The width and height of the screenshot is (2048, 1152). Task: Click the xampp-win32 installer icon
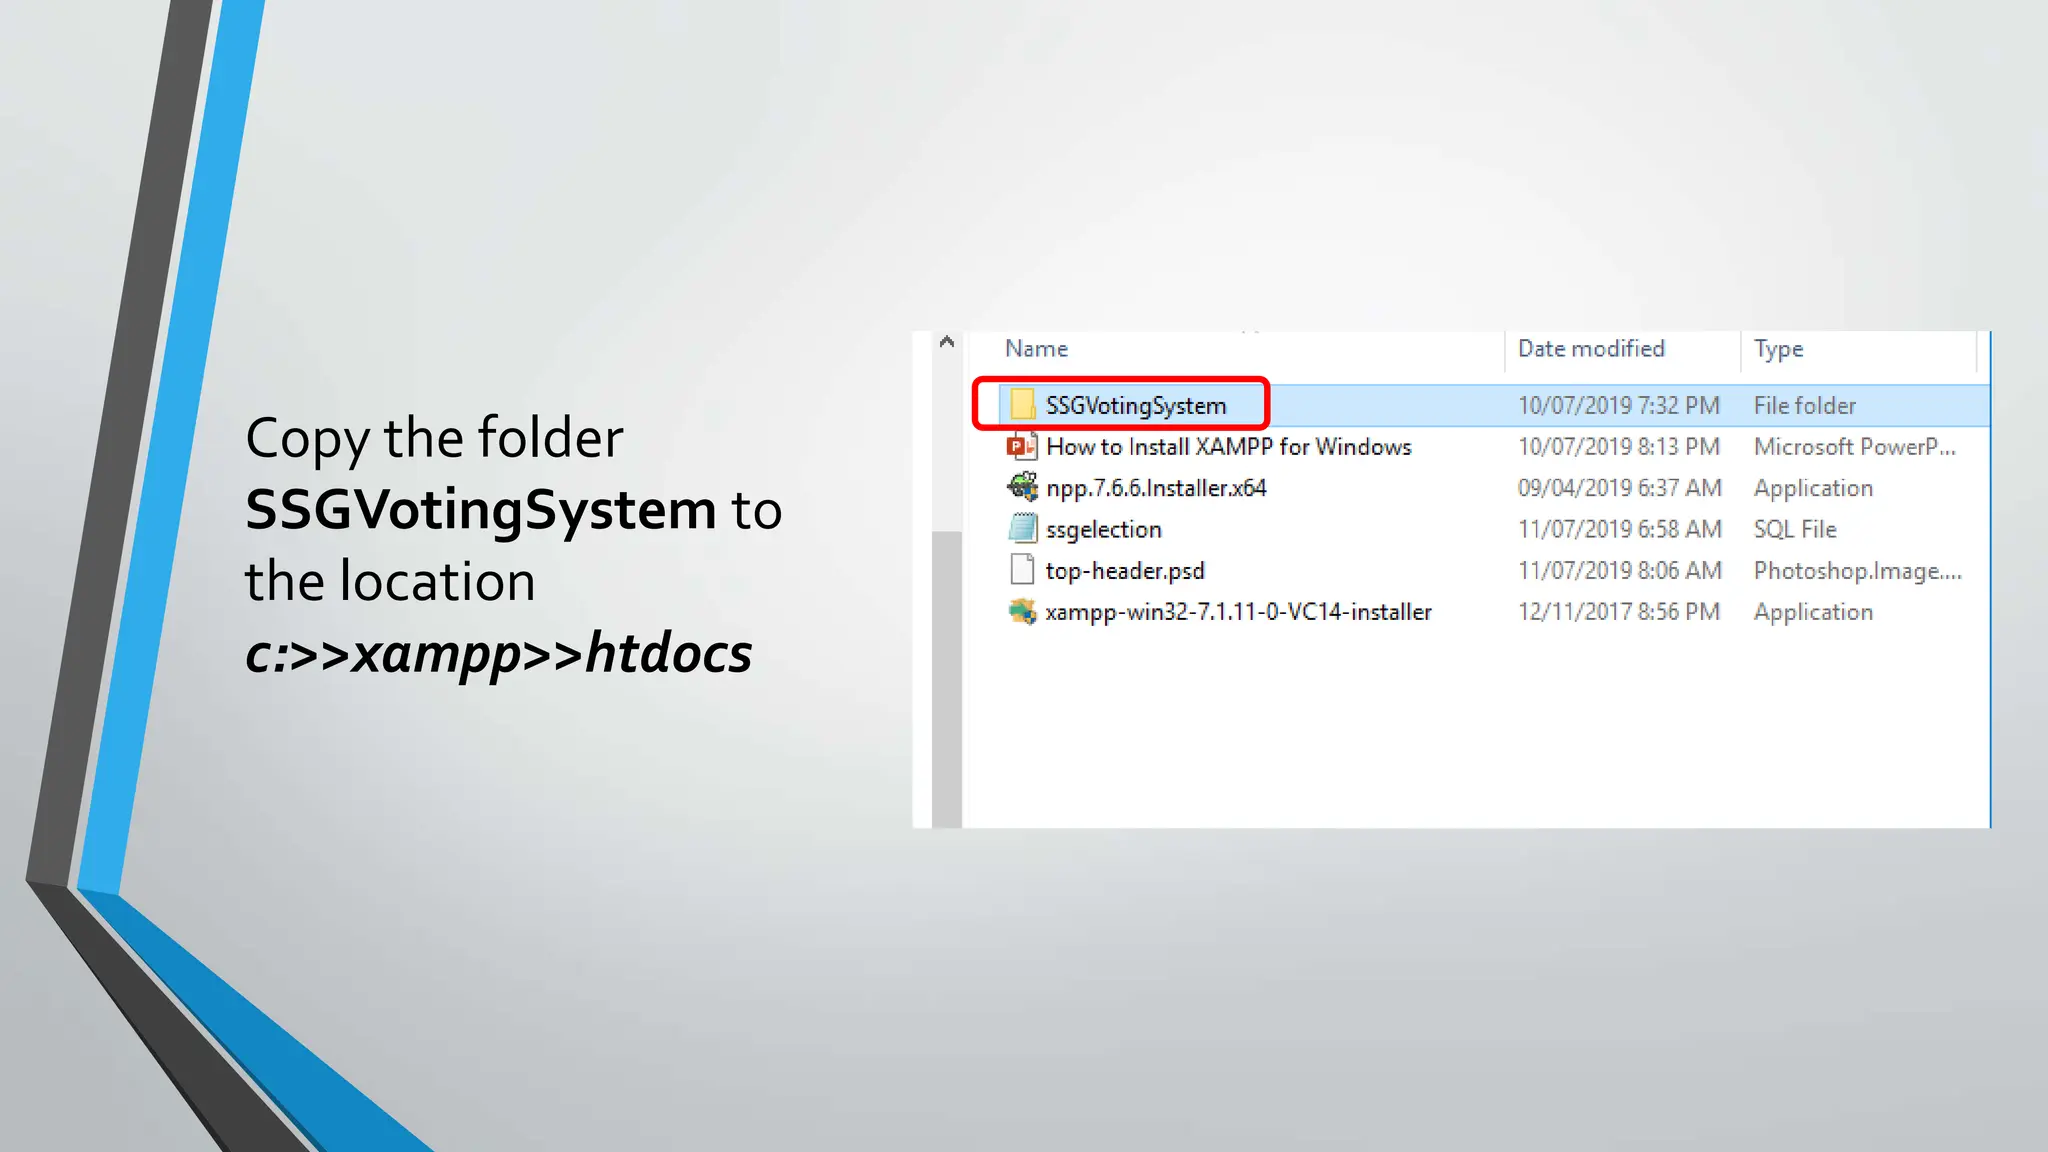tap(1022, 611)
